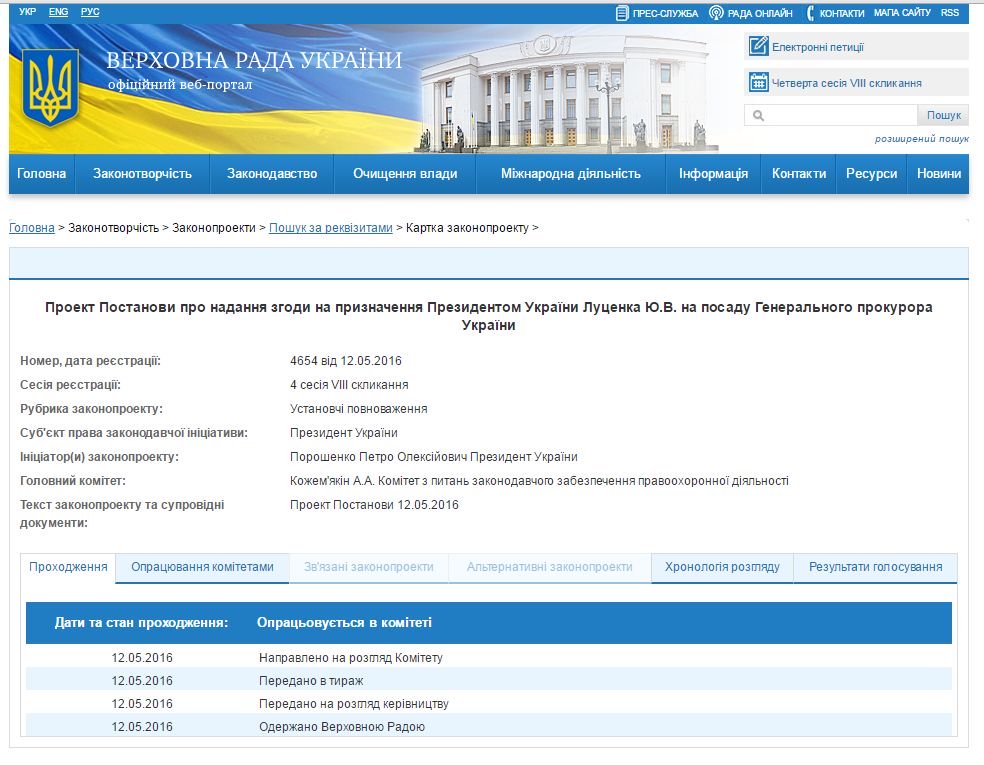Click the phone contacts icon
This screenshot has height=765, width=984.
click(810, 13)
